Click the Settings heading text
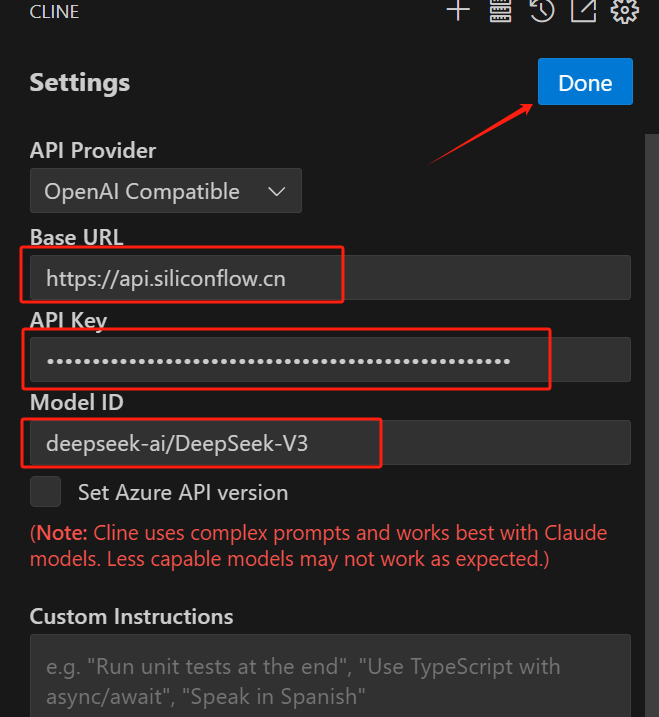The width and height of the screenshot is (659, 717). point(80,82)
